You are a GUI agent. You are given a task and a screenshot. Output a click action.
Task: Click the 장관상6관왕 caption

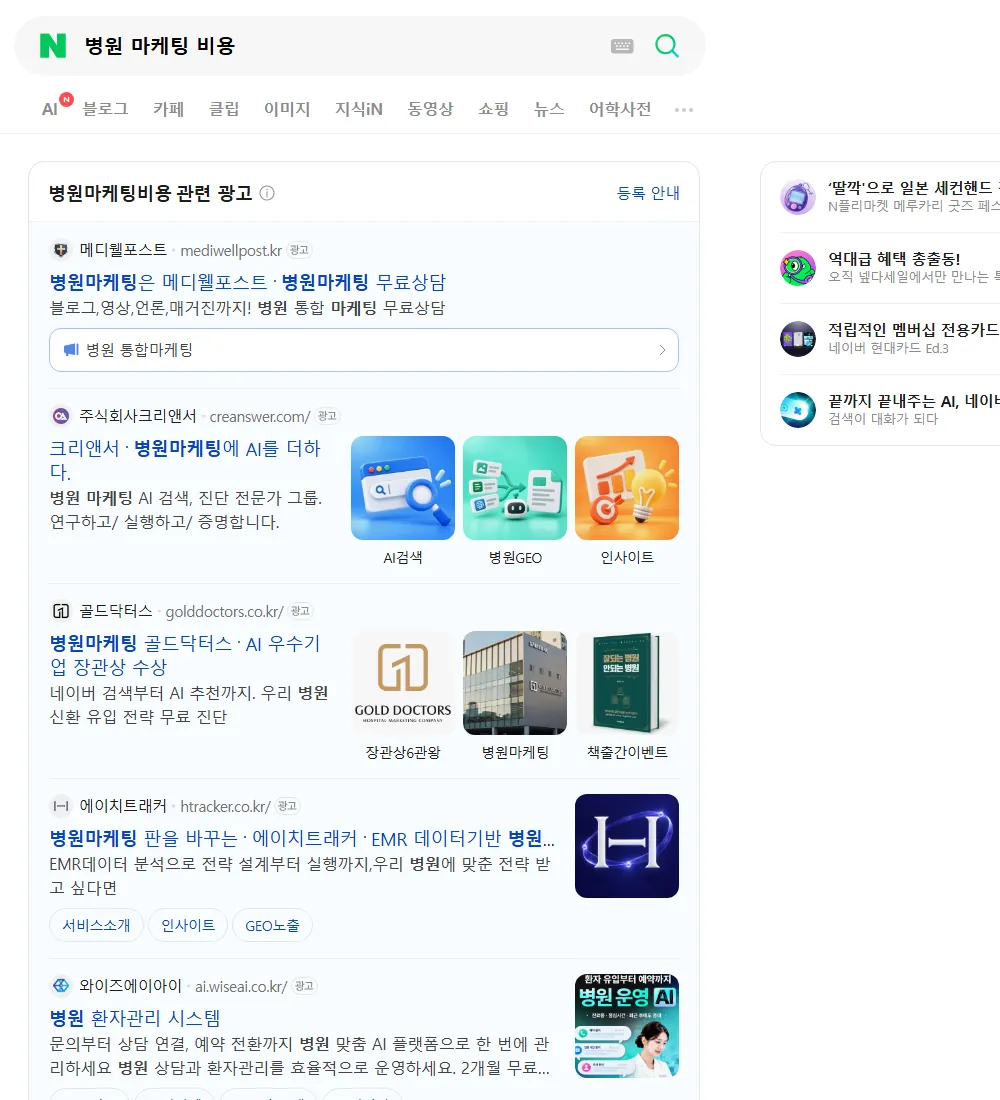tap(403, 752)
